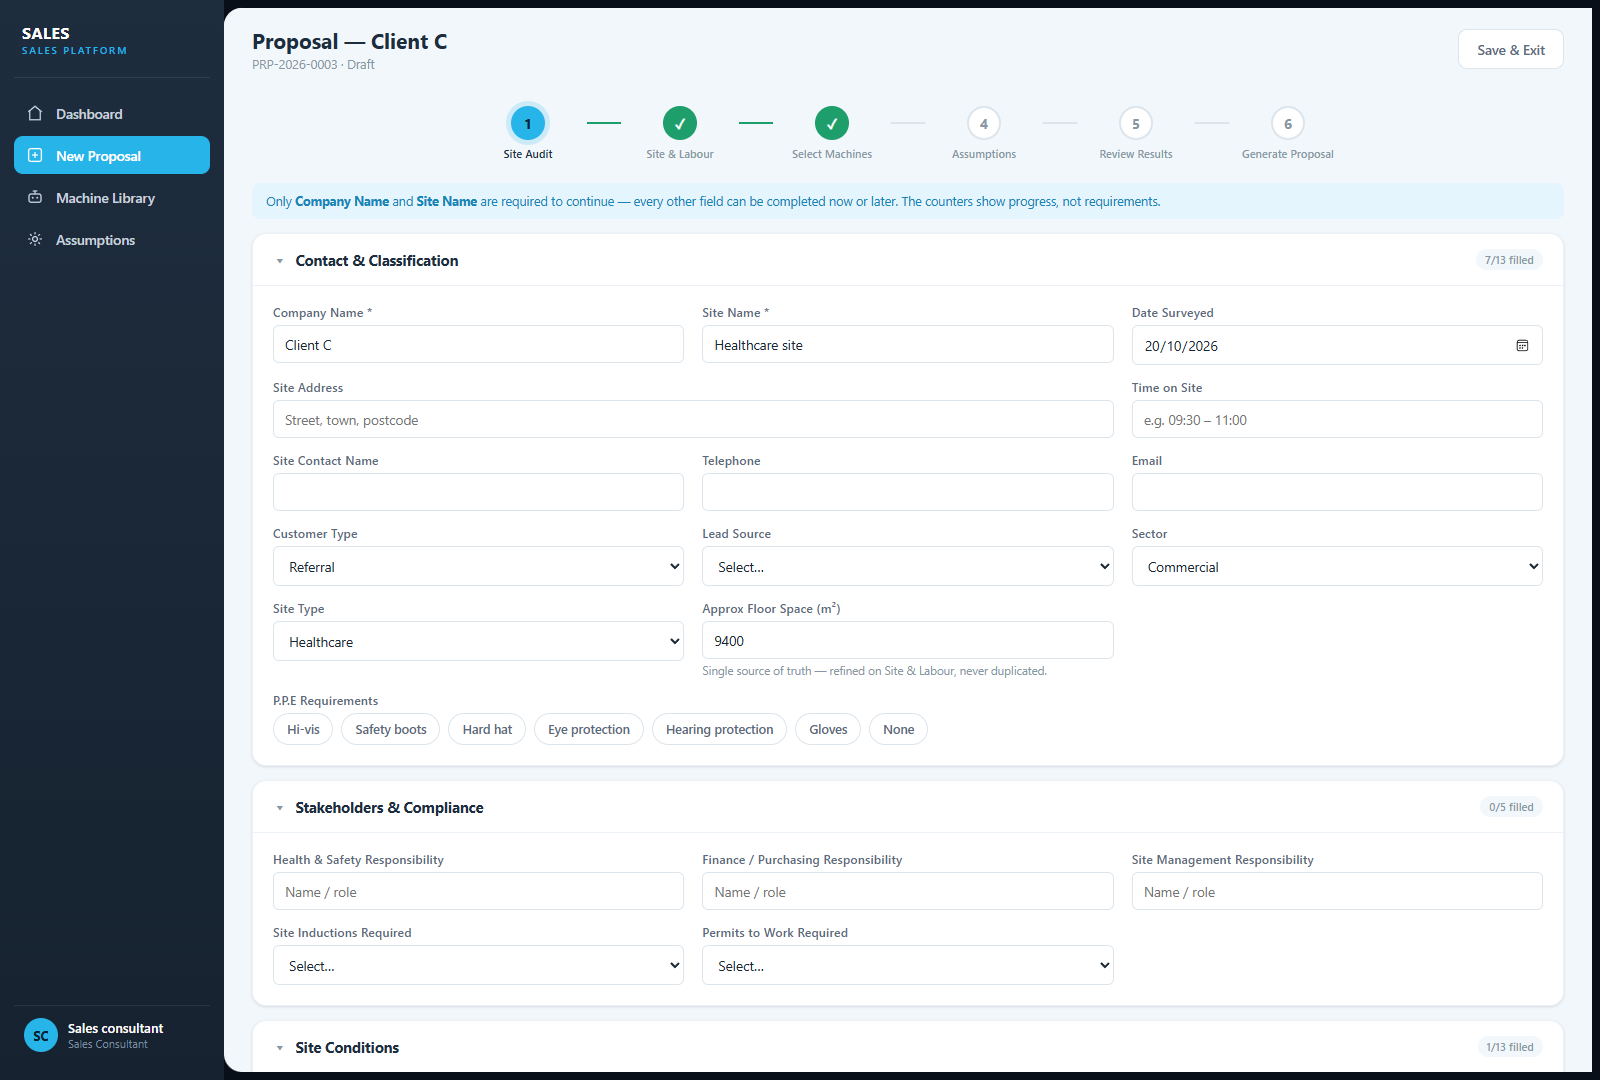Viewport: 1600px width, 1080px height.
Task: Open Dashboard in the sidebar
Action: click(x=112, y=114)
